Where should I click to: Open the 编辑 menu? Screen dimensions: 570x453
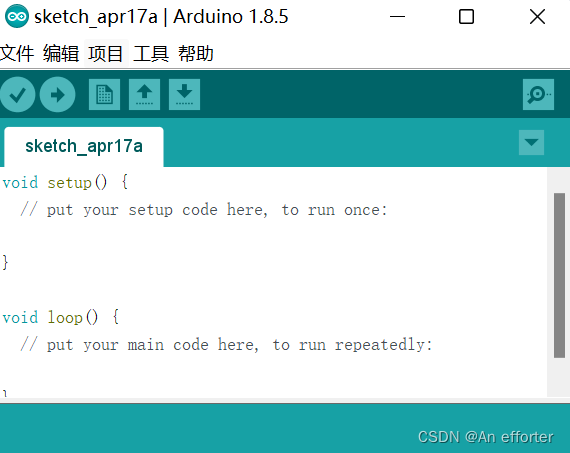pos(61,53)
